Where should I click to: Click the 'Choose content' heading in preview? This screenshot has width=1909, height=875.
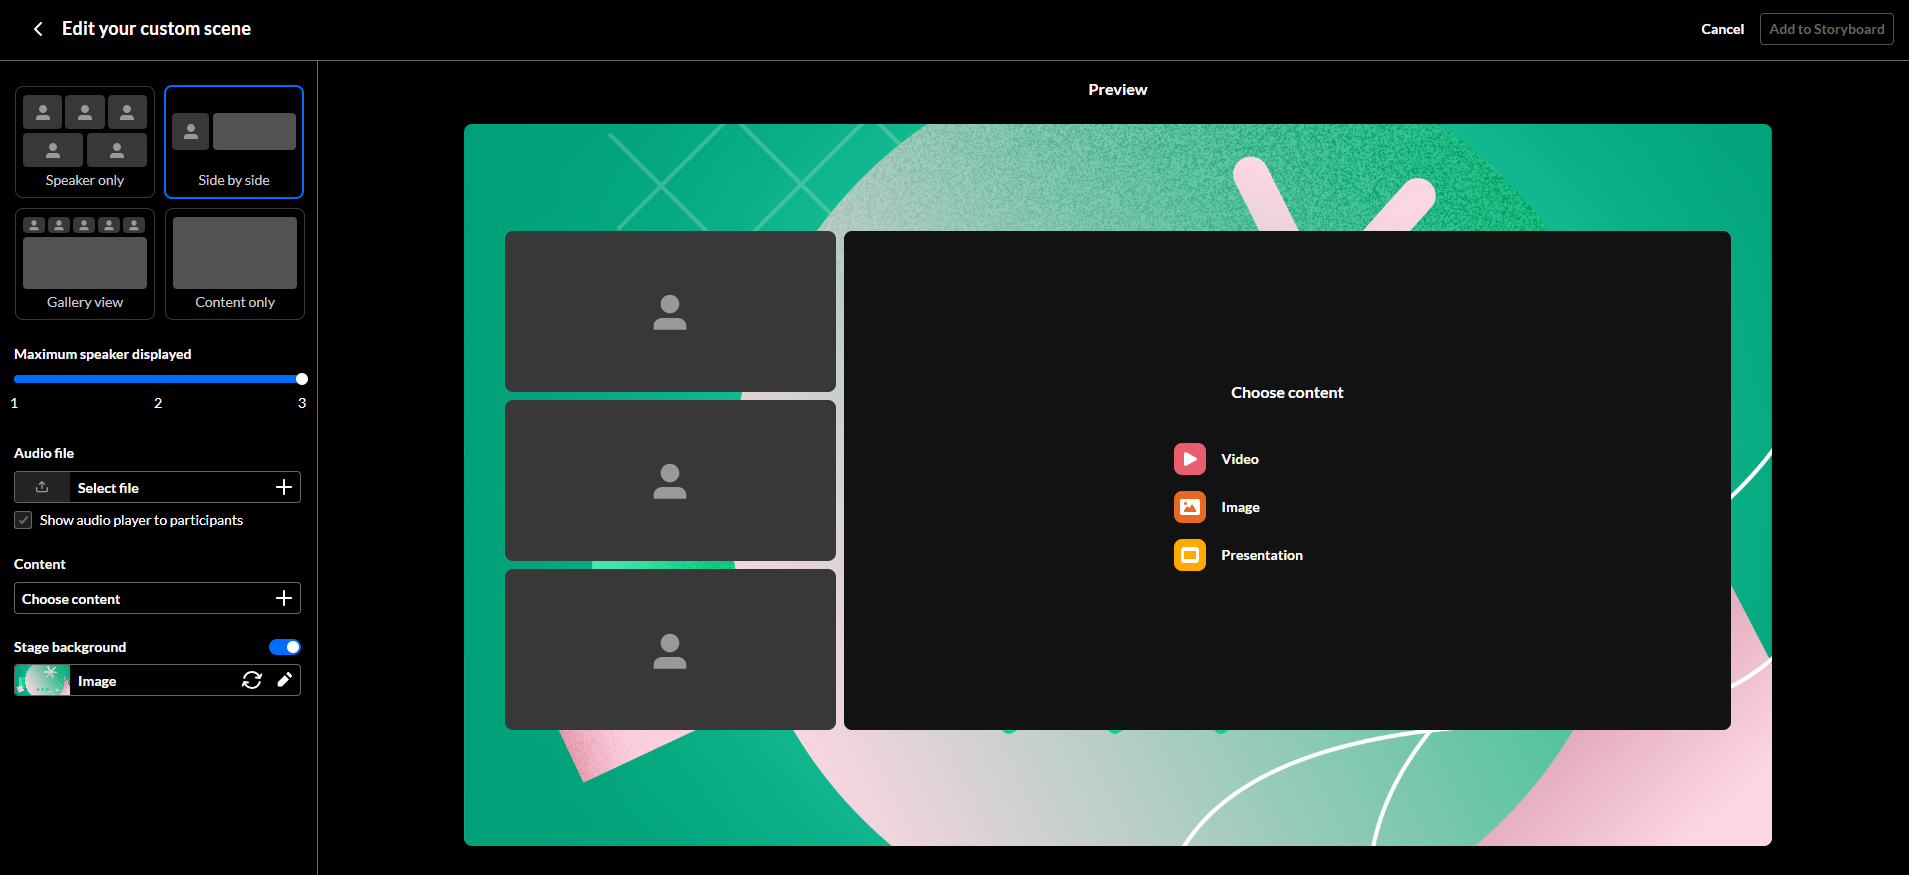click(1287, 392)
